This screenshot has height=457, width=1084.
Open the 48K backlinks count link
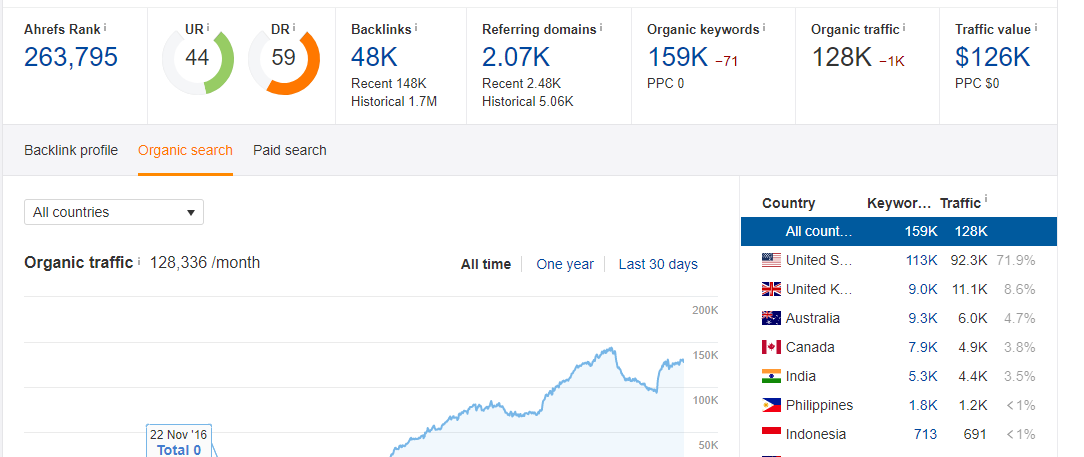click(x=377, y=57)
